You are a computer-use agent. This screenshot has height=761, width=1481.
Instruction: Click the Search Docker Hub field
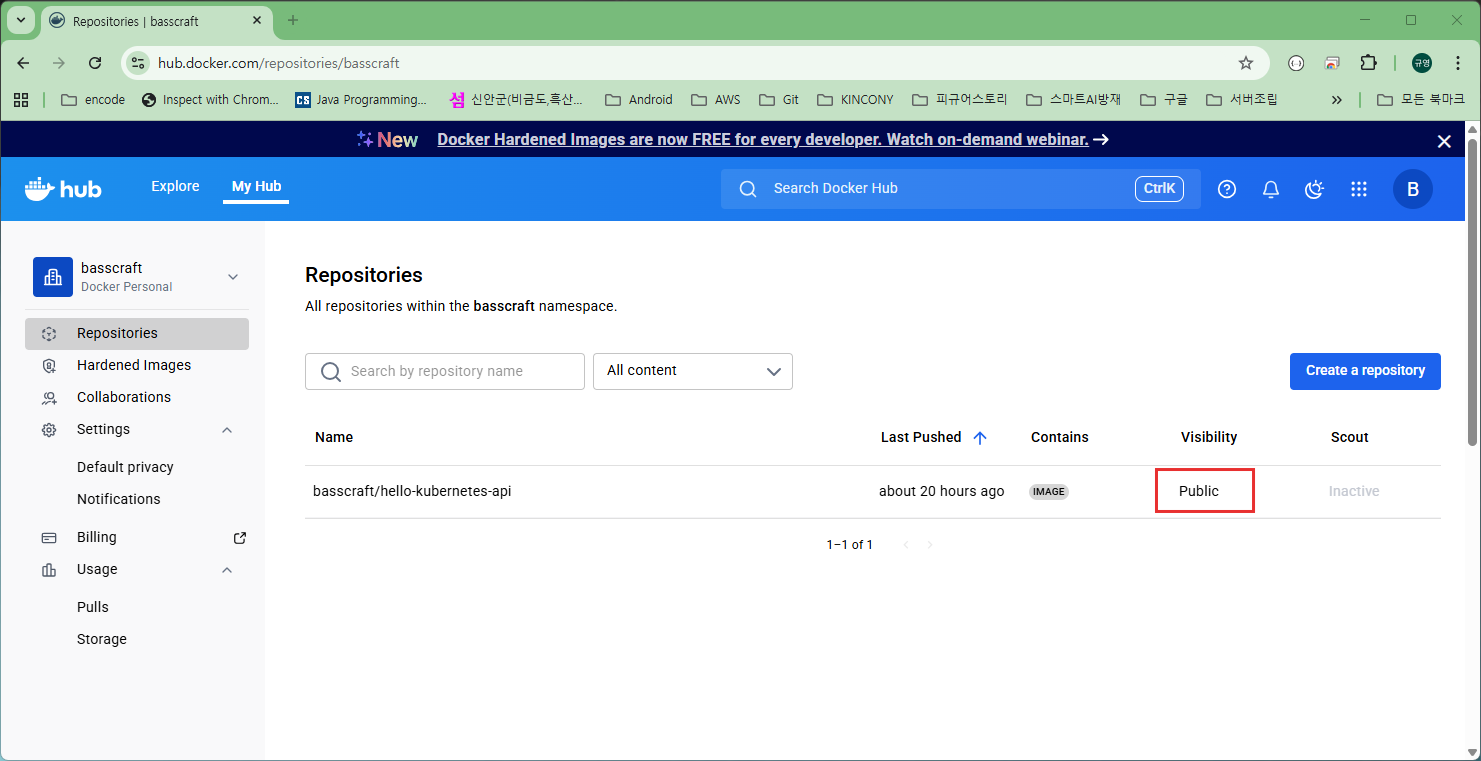coord(960,189)
